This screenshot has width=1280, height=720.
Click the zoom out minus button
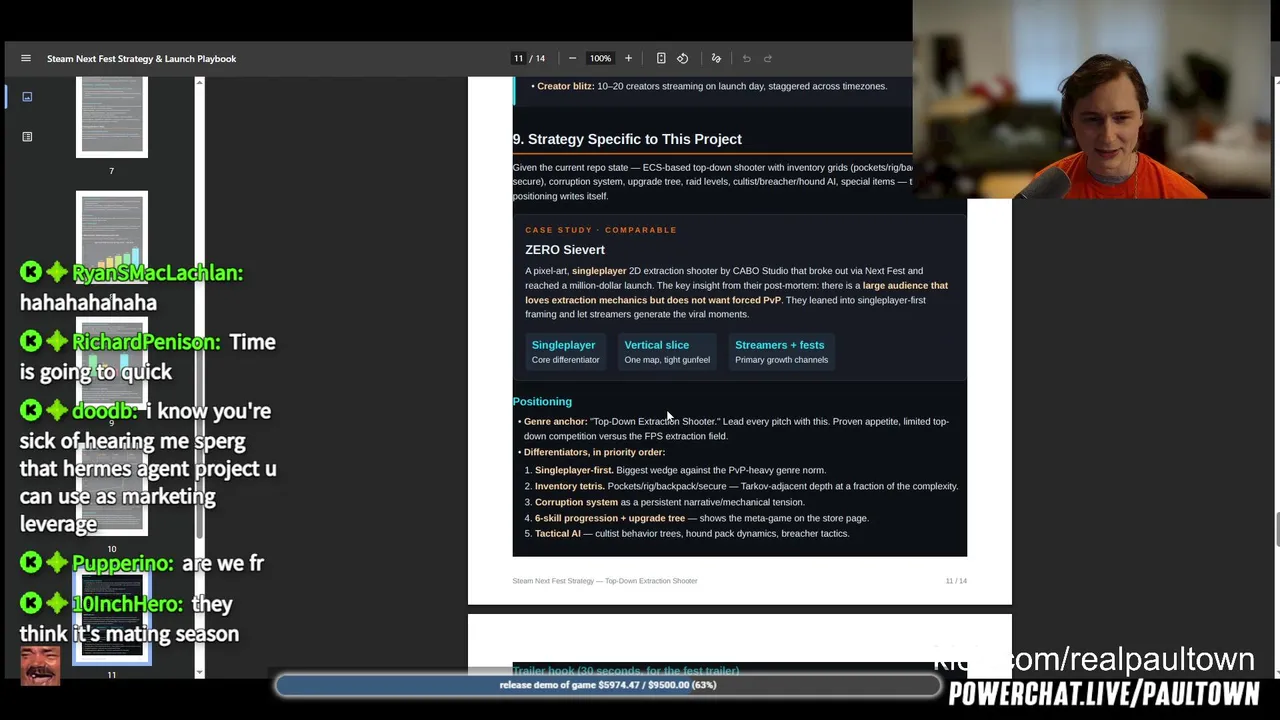(x=572, y=58)
